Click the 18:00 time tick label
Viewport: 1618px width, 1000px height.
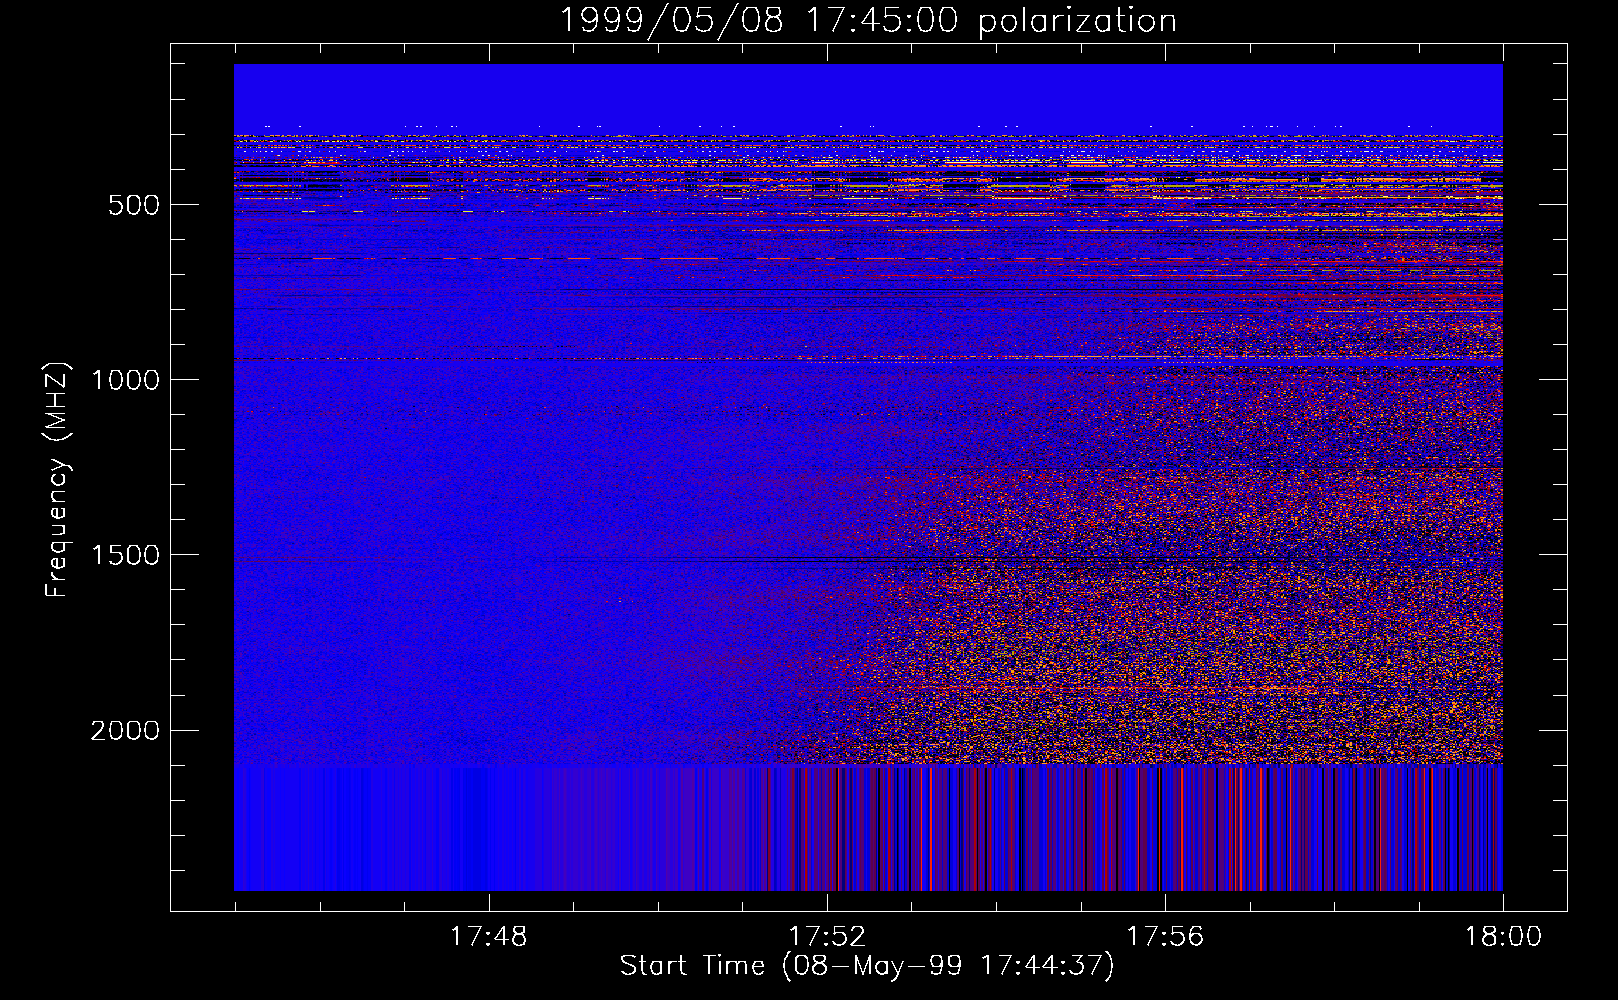[x=1503, y=937]
